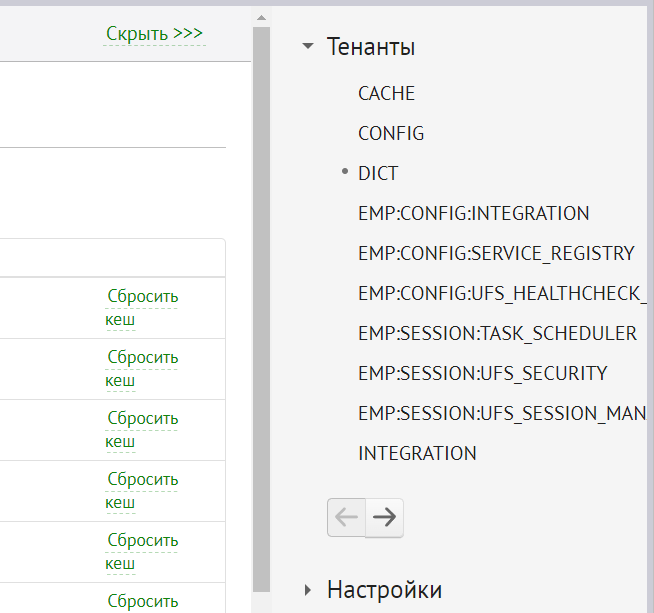Choose EMP:SESSION:UFS_SESSION_MAN tenant

coord(500,413)
